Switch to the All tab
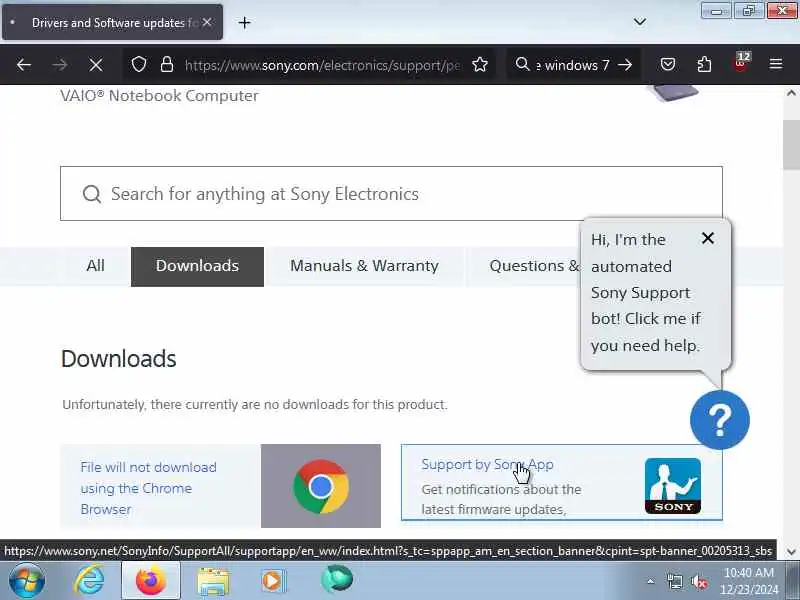800x600 pixels. (95, 266)
